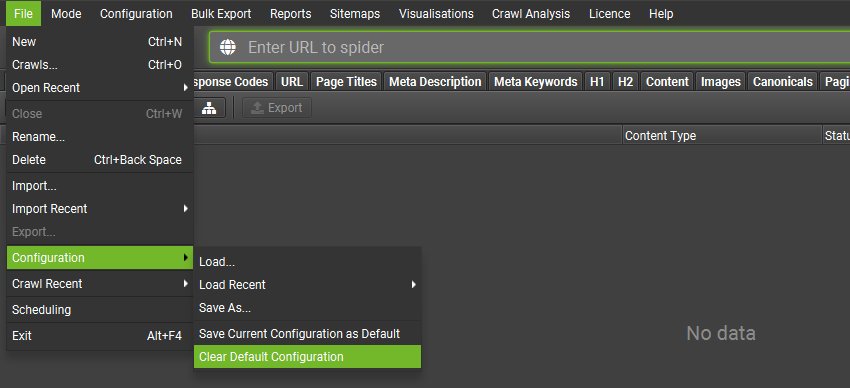Select Delete in the File menu
Viewport: 850px width, 388px height.
100,160
